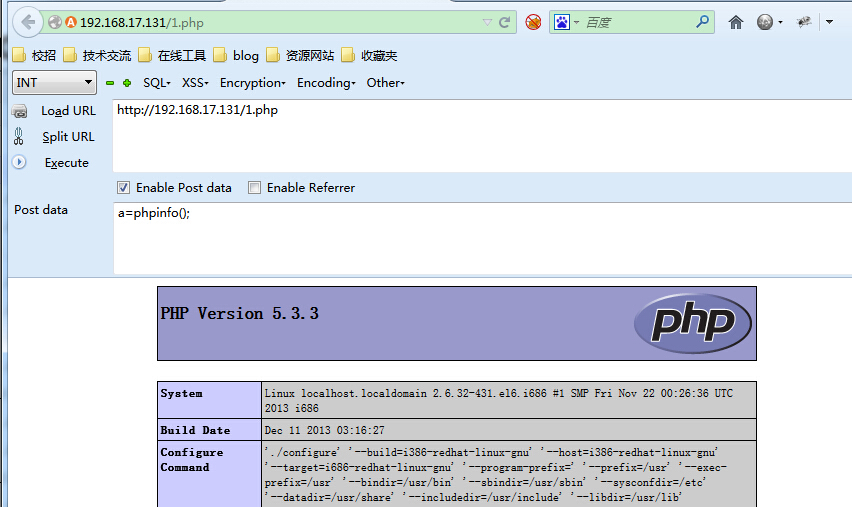Screen dimensions: 852x507
Task: Click the Execute play icon
Action: (x=19, y=162)
